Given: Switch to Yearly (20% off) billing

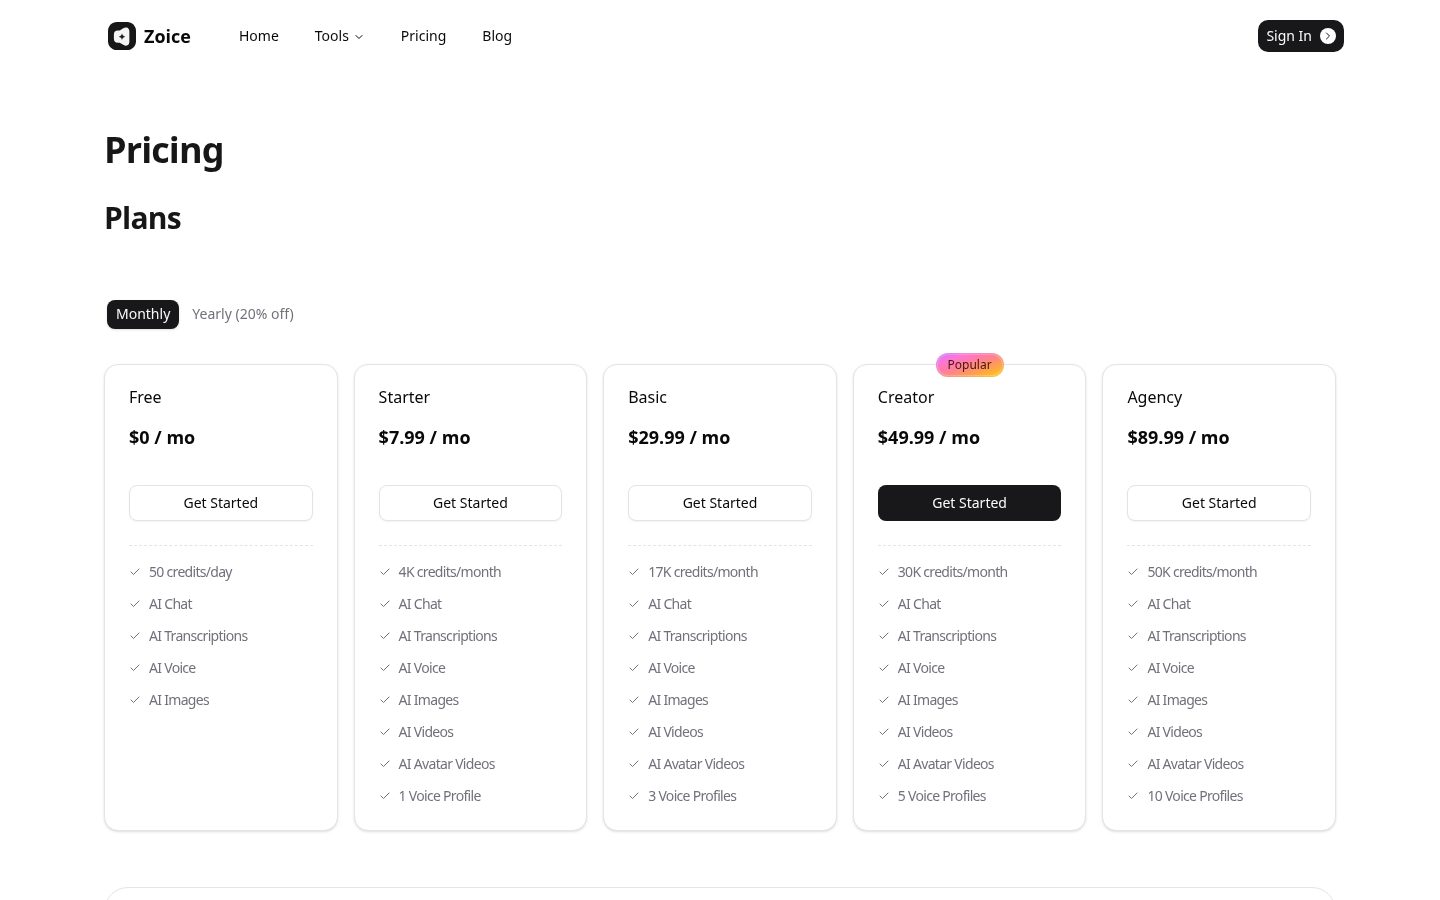Looking at the screenshot, I should (x=243, y=314).
